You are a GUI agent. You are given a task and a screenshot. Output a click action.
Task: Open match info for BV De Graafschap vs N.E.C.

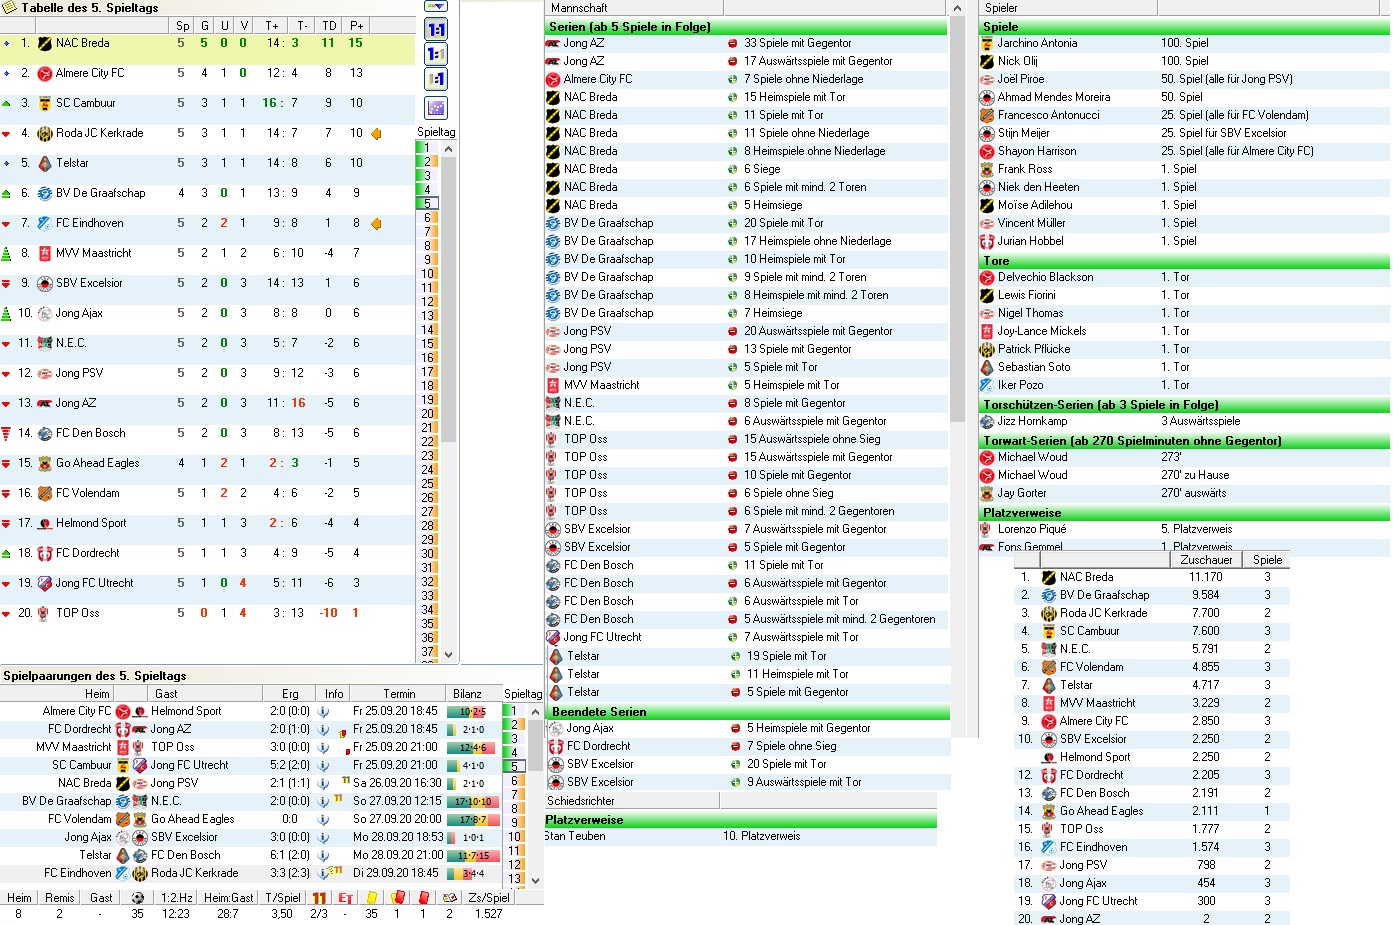323,801
